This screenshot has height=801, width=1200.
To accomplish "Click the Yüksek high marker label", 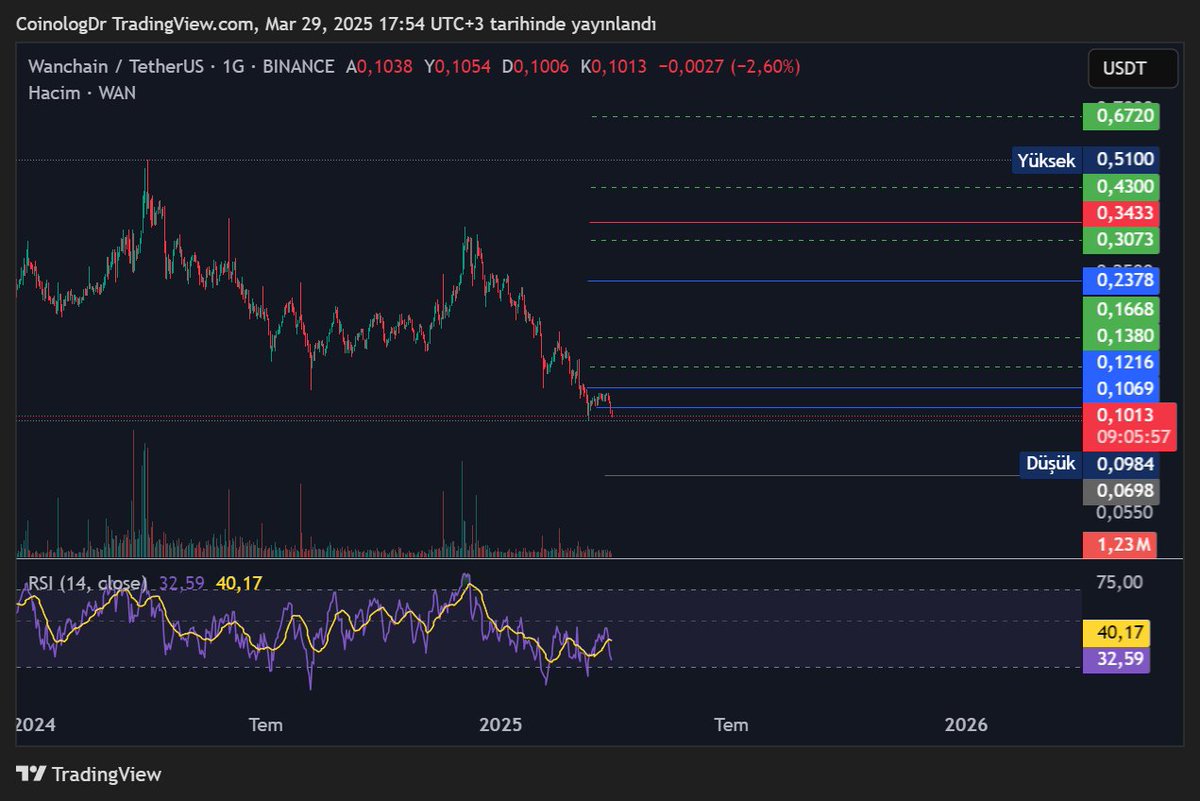I will (x=1046, y=160).
